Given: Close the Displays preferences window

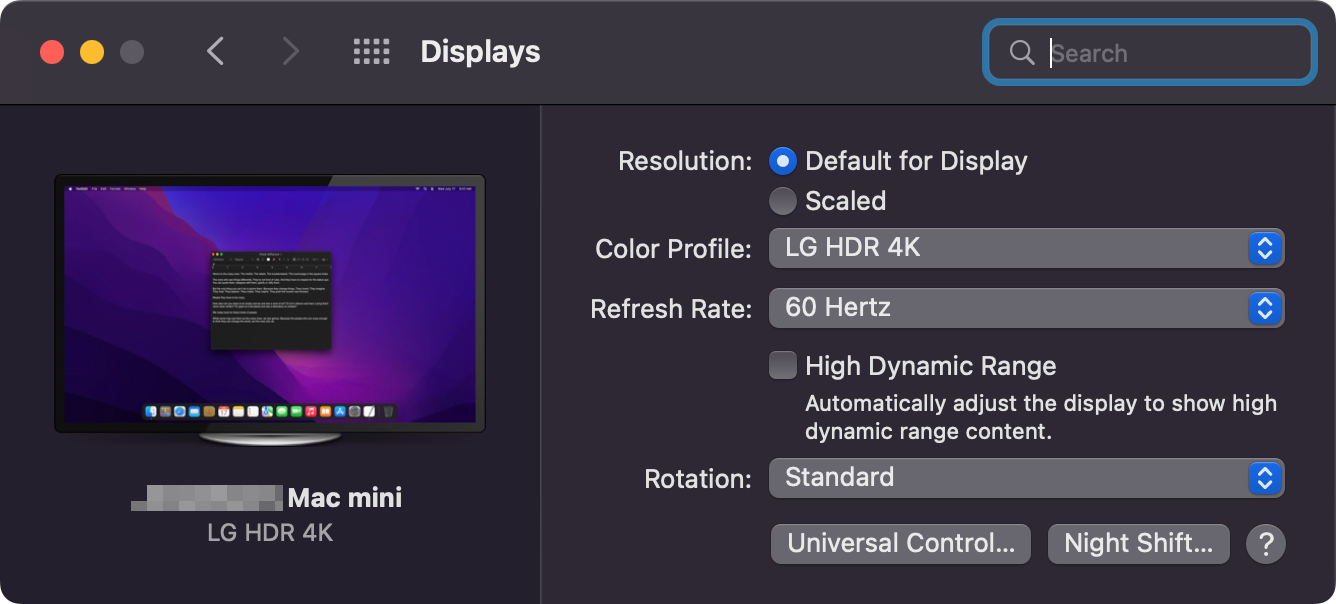Looking at the screenshot, I should point(52,52).
